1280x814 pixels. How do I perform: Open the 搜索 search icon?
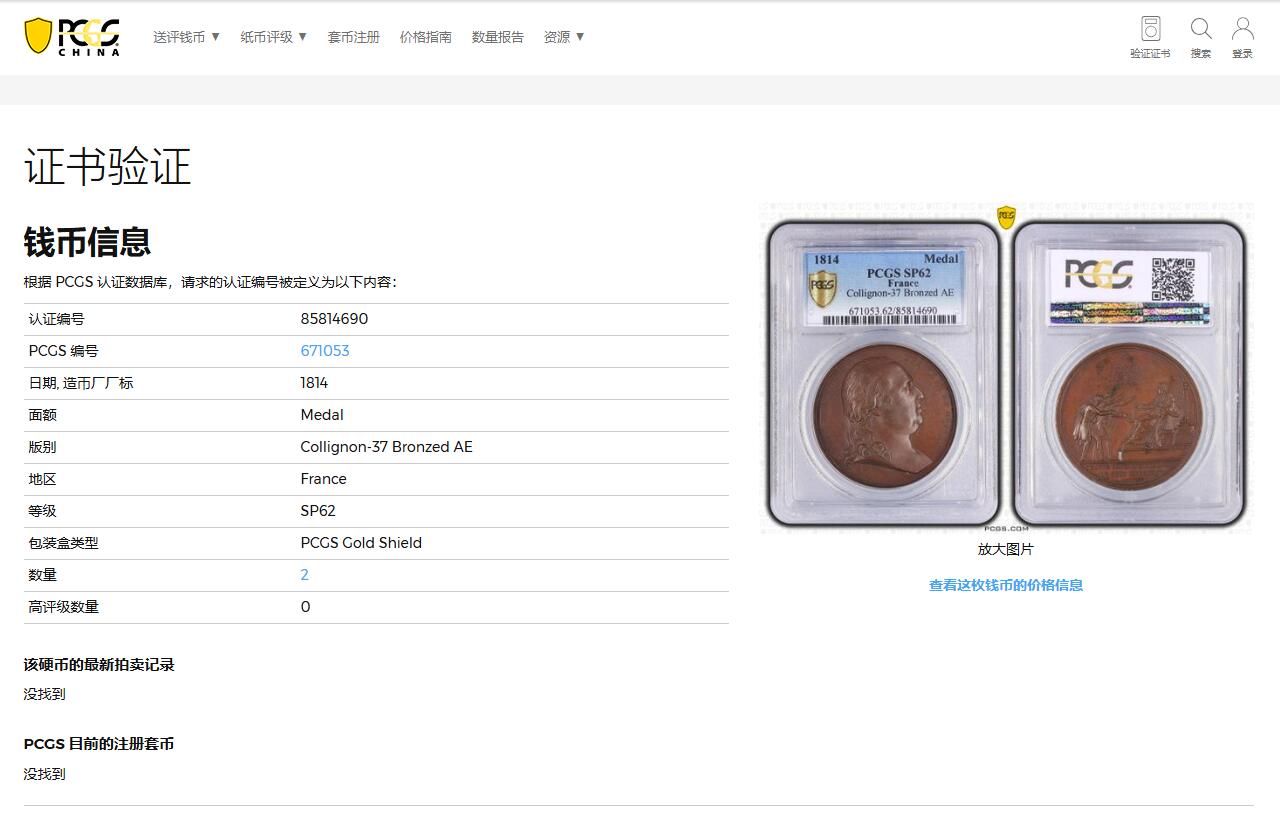[1201, 38]
